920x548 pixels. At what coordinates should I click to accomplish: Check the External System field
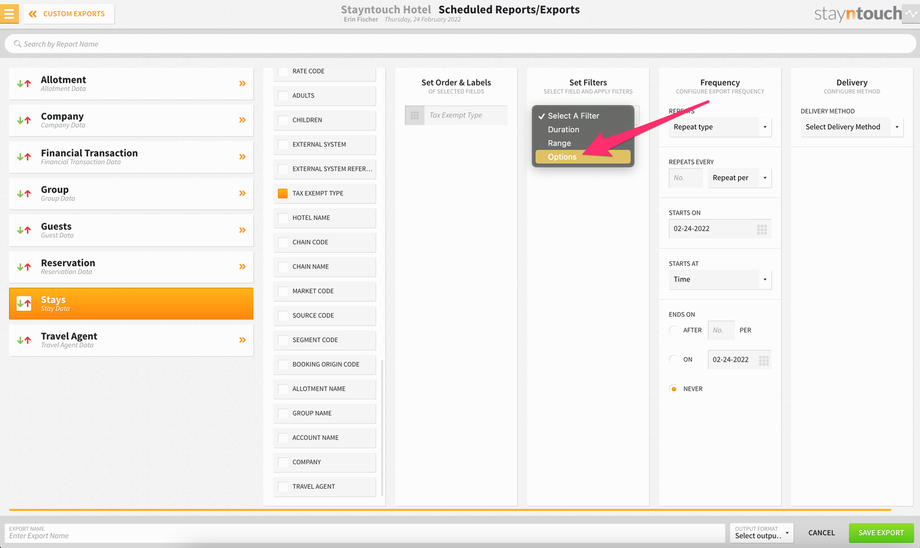point(283,144)
